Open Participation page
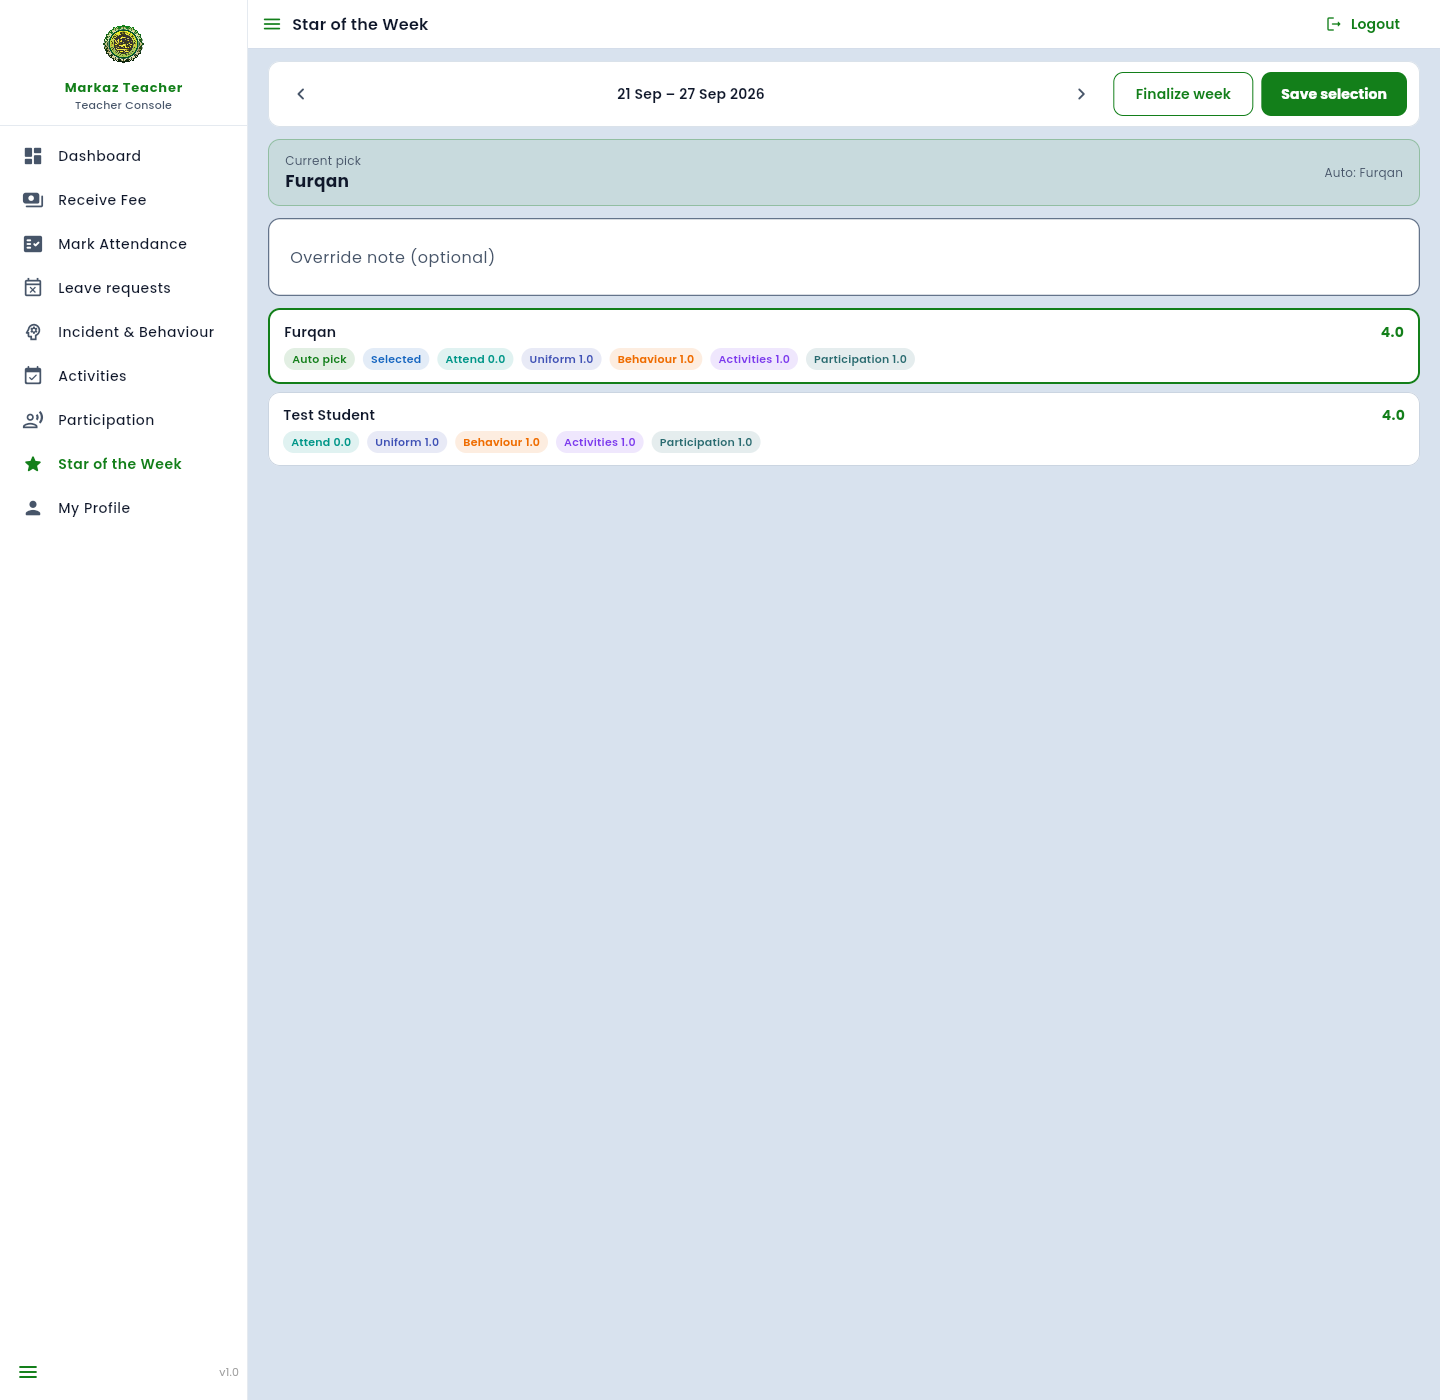 coord(124,420)
